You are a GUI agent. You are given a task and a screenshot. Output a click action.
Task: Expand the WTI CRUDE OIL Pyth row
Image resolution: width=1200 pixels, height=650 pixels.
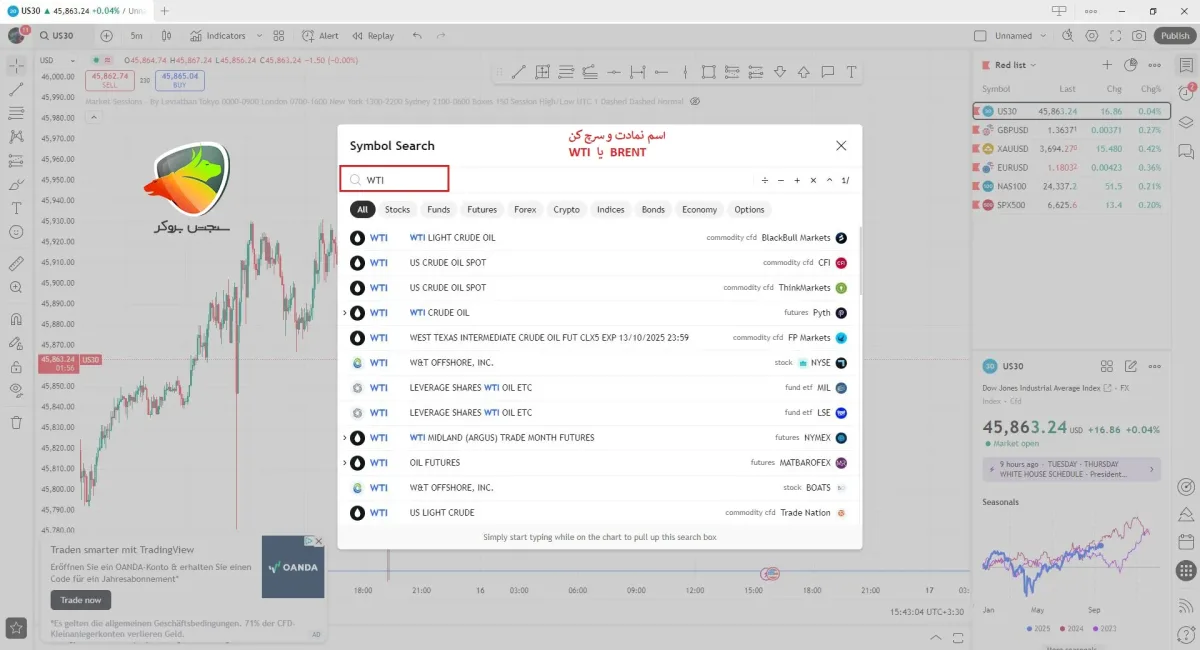tap(345, 313)
